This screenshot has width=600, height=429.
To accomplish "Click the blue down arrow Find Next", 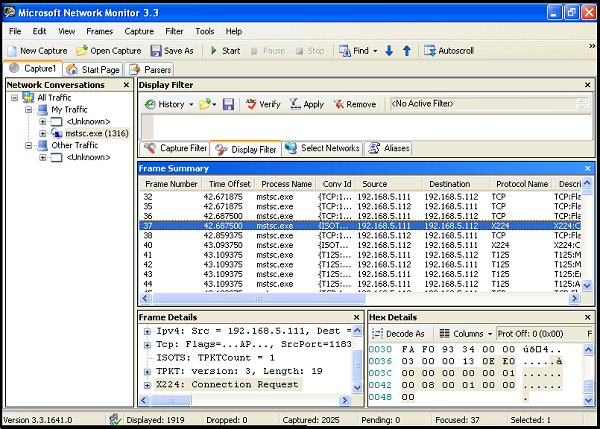I will 389,51.
